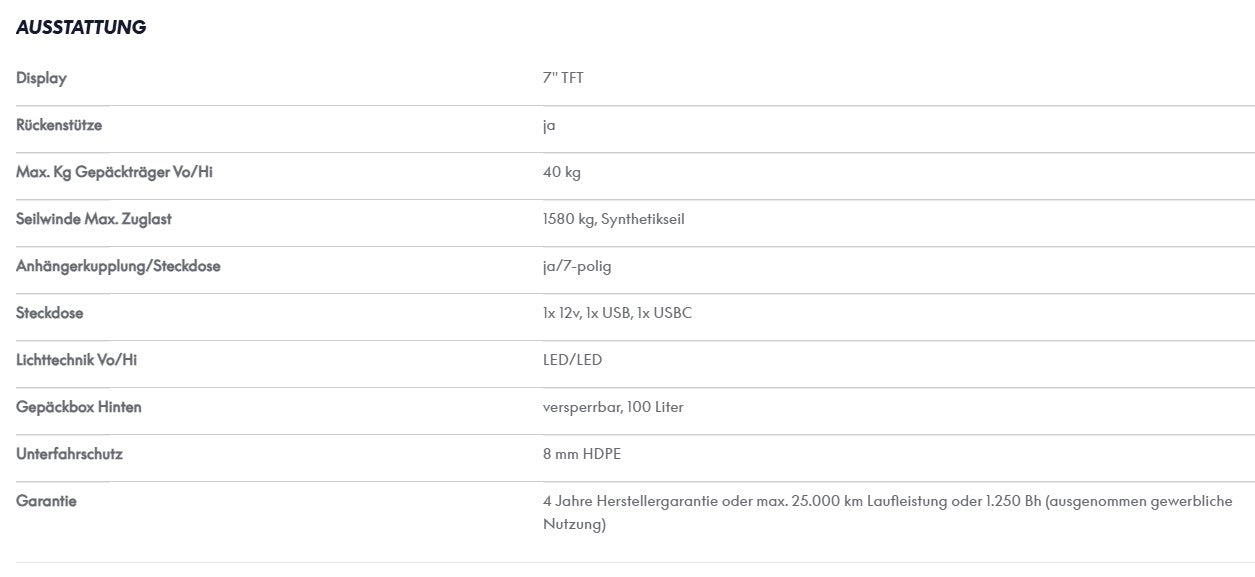Screen dimensions: 1255x577
Task: Click the AUSSTATTUNG section heading
Action: [x=81, y=28]
